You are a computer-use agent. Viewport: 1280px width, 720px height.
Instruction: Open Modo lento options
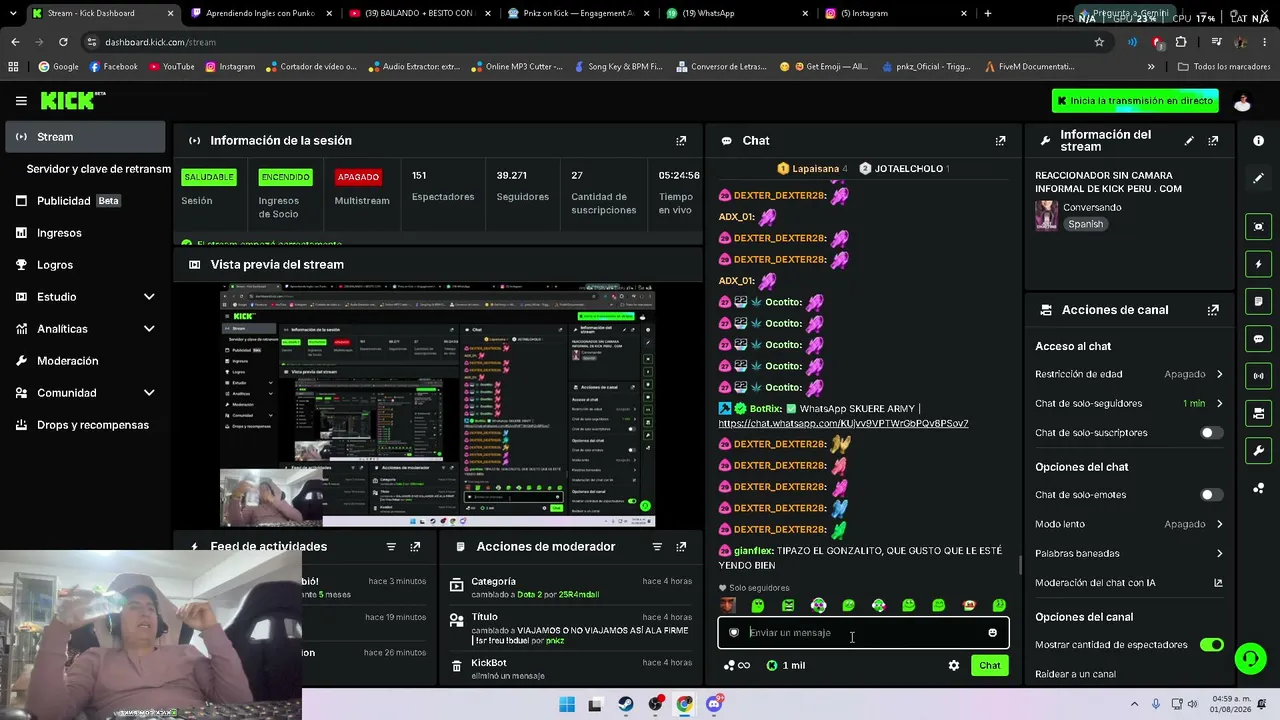pyautogui.click(x=1129, y=524)
